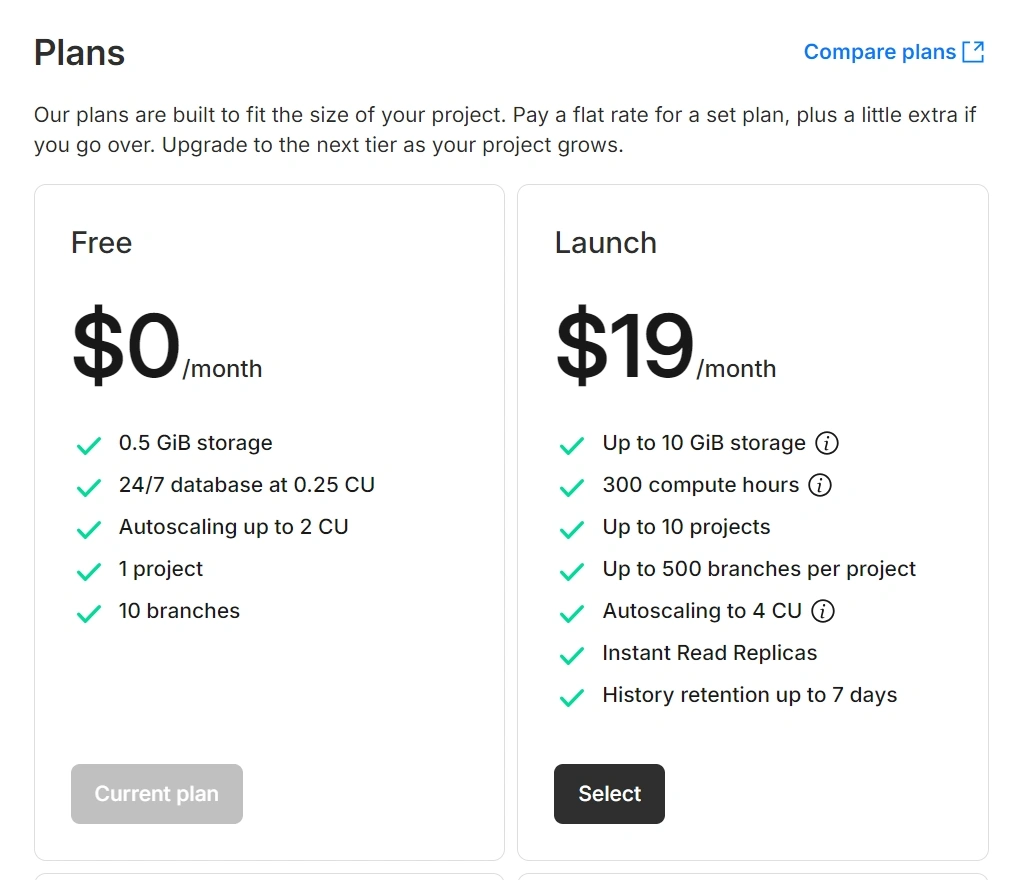1009x880 pixels.
Task: Click Up to 500 branches per project text
Action: pos(759,569)
